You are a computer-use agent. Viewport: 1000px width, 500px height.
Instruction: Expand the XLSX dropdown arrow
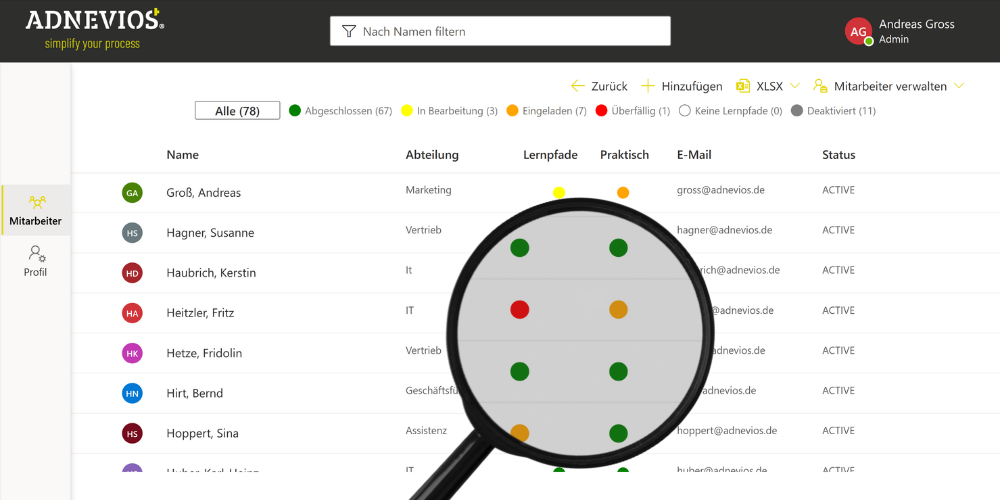[794, 86]
